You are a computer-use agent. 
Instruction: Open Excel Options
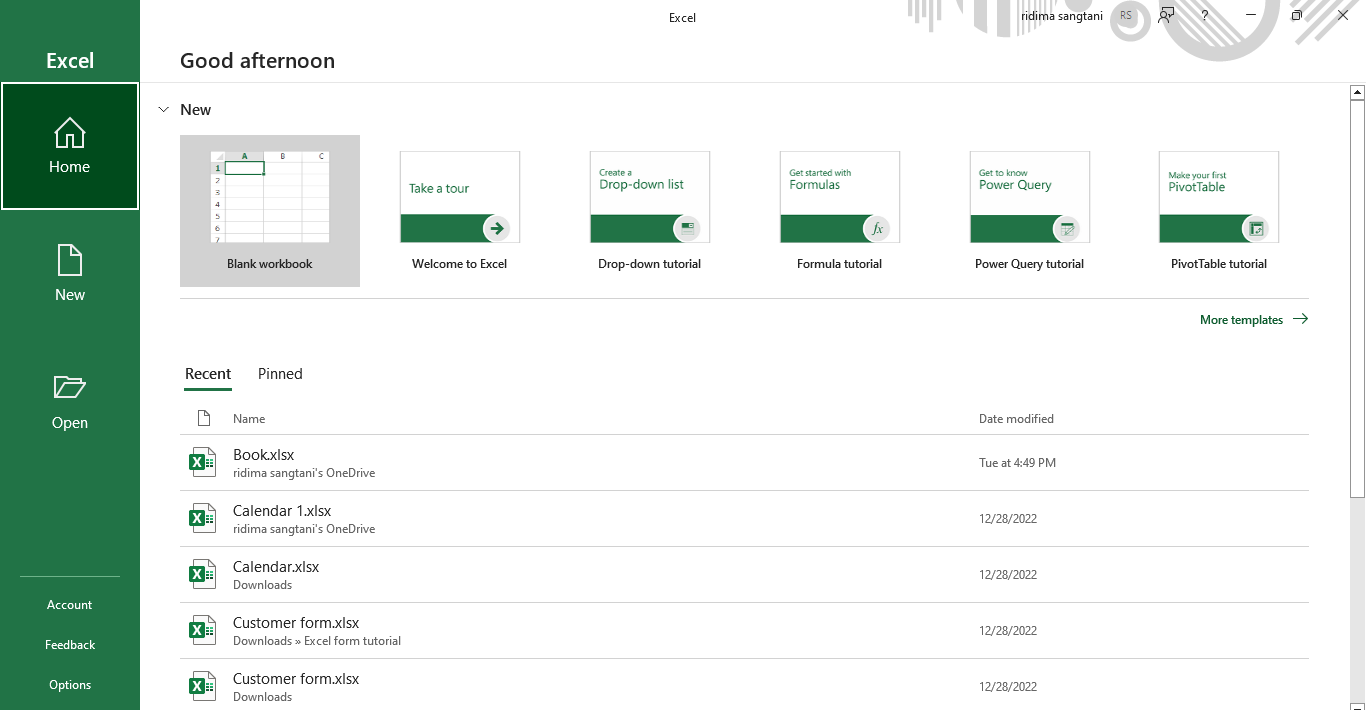(70, 685)
